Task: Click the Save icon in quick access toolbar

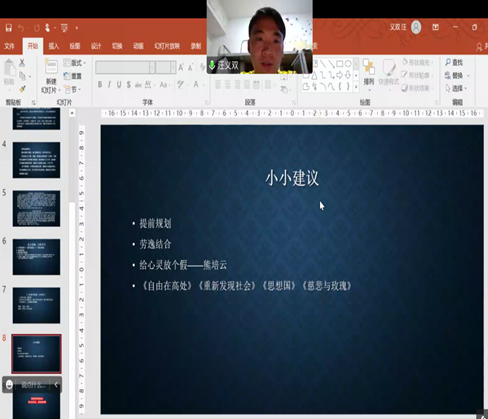Action: point(9,28)
